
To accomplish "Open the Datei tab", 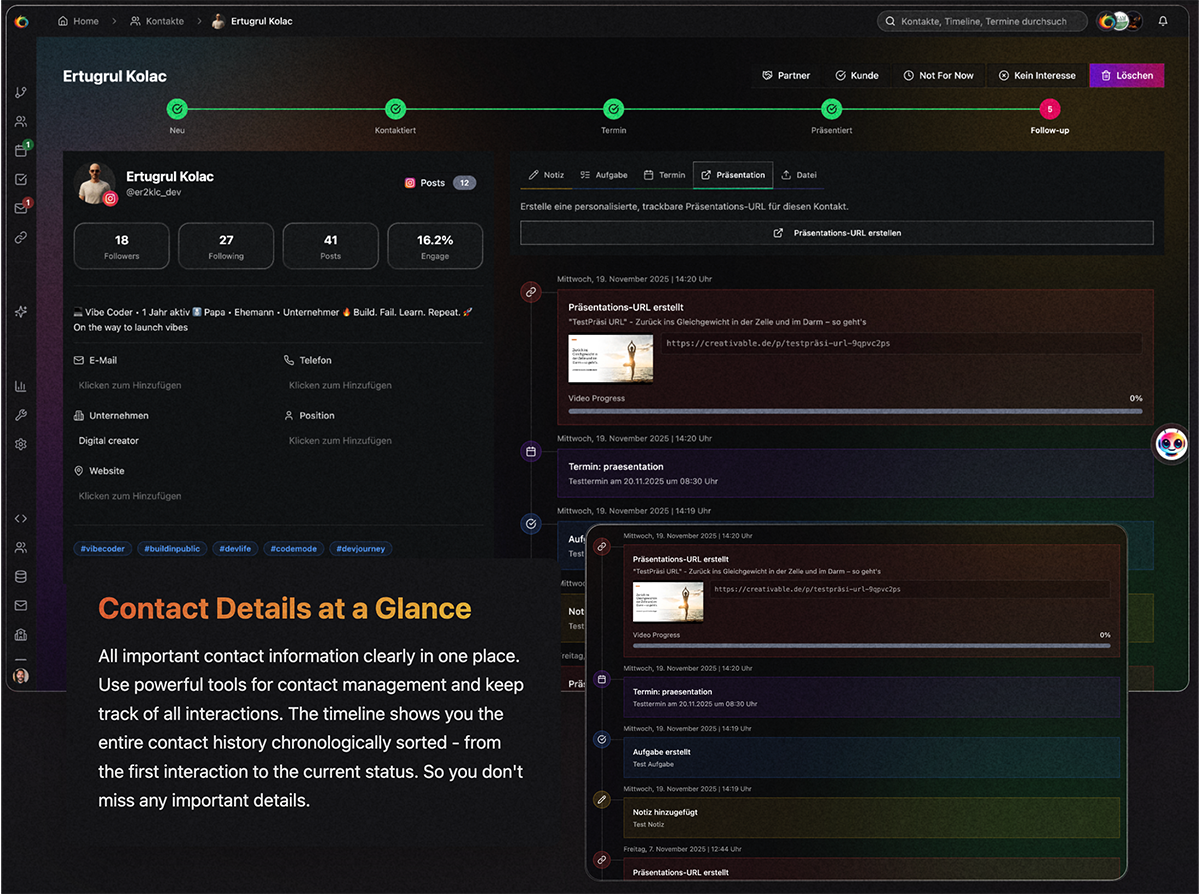I will (x=799, y=174).
